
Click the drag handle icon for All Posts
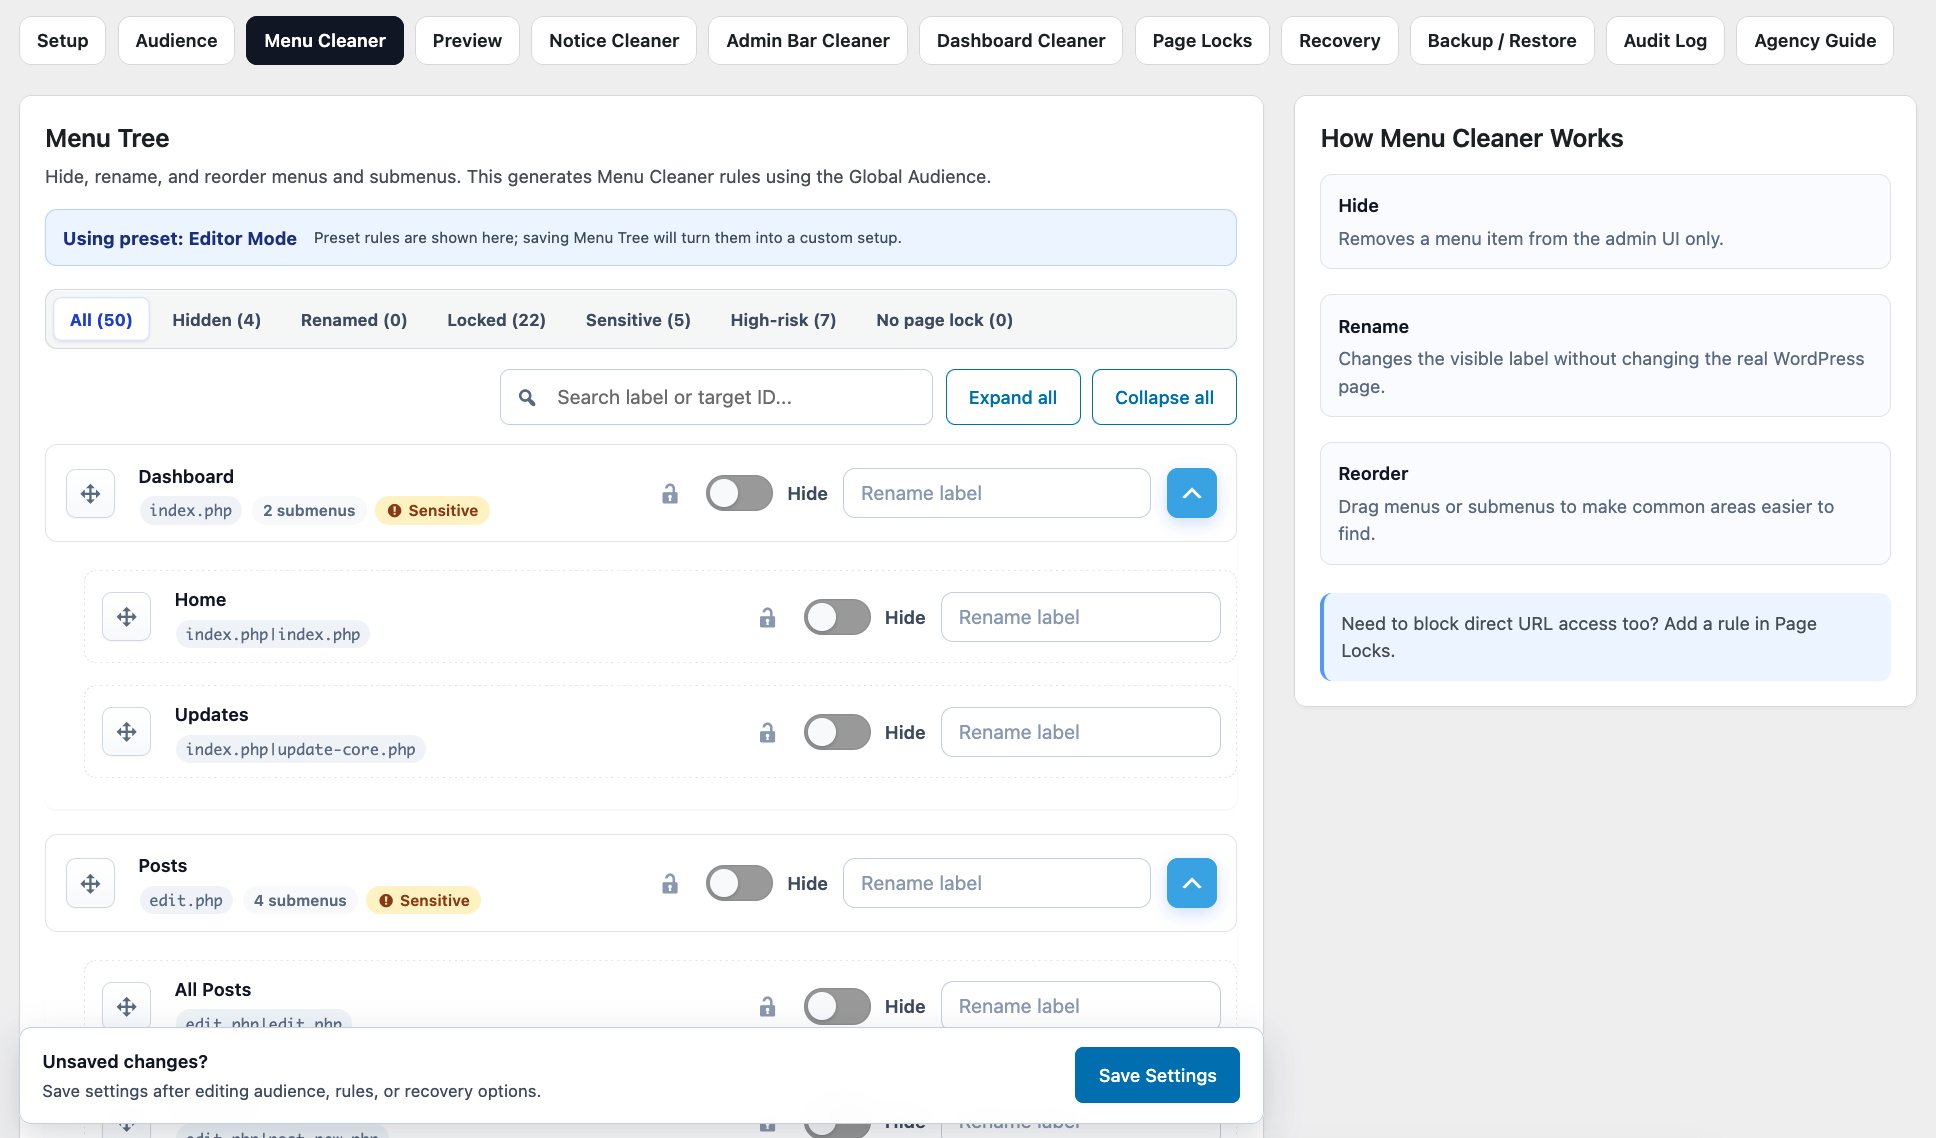pyautogui.click(x=127, y=1006)
